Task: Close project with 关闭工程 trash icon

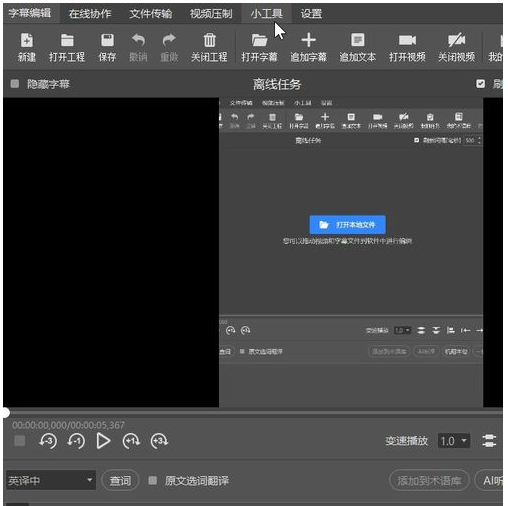Action: [x=209, y=47]
